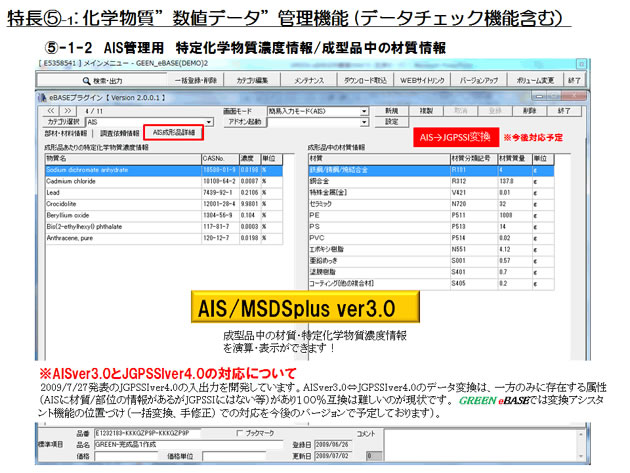Image resolution: width=630 pixels, height=473 pixels.
Task: Select the PE material row
Action: (x=431, y=215)
